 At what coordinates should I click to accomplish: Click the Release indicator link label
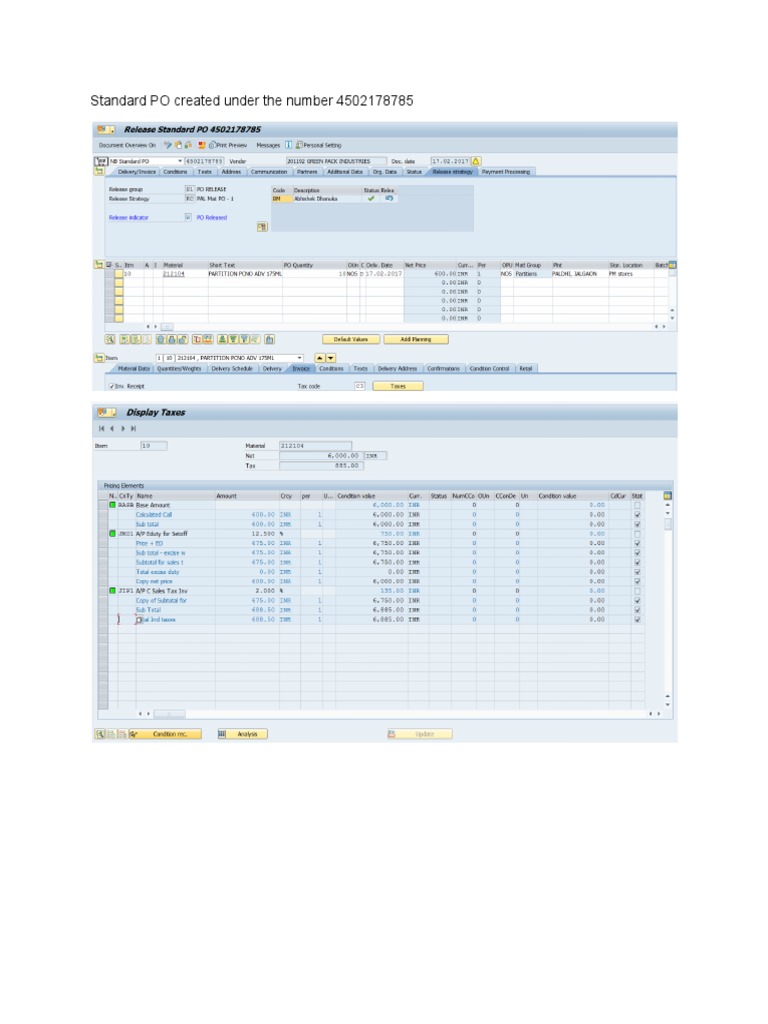click(x=129, y=217)
